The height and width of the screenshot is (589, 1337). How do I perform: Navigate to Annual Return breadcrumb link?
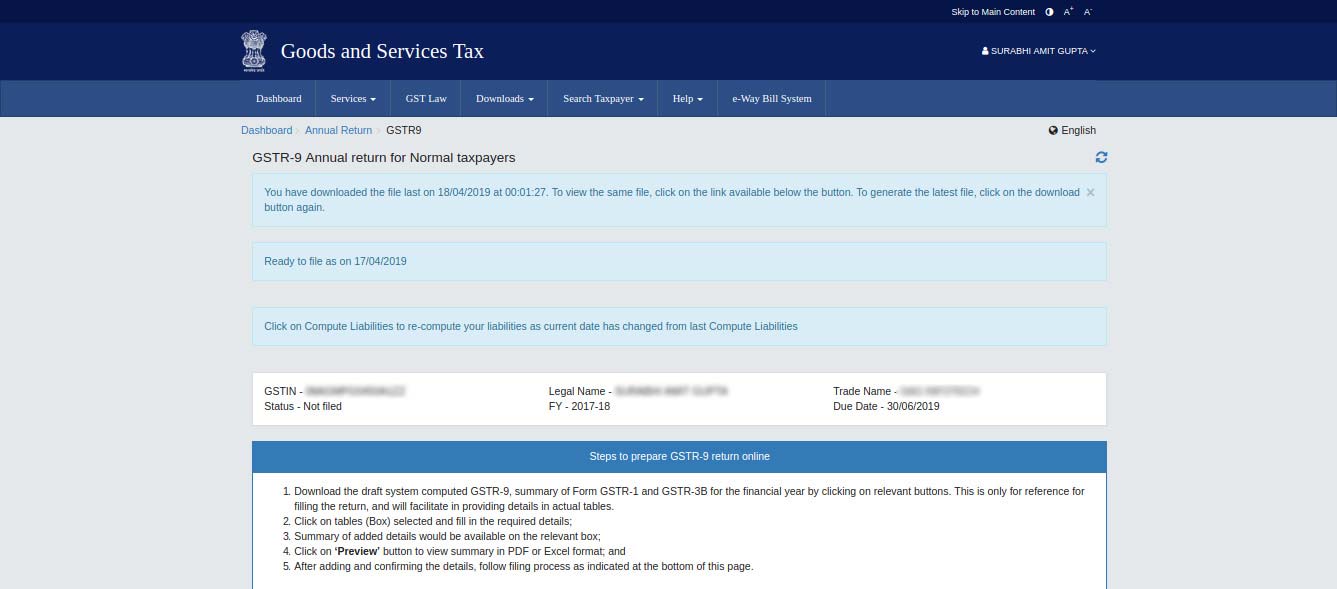coord(338,130)
